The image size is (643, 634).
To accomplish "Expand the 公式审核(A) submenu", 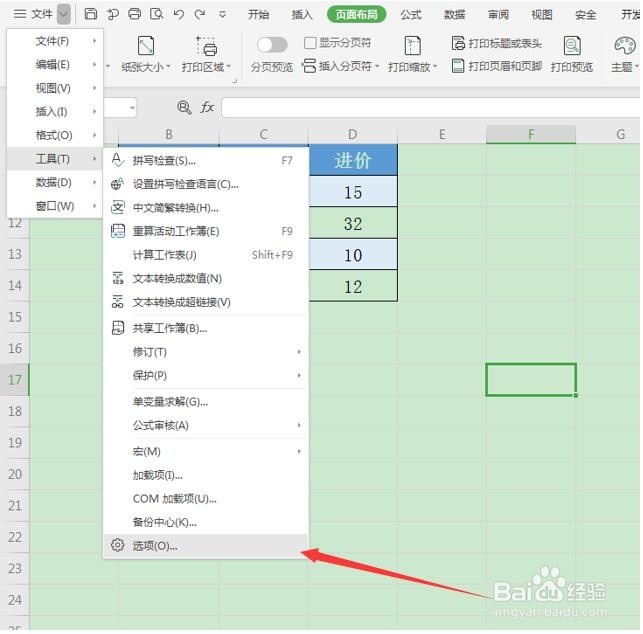I will (299, 425).
